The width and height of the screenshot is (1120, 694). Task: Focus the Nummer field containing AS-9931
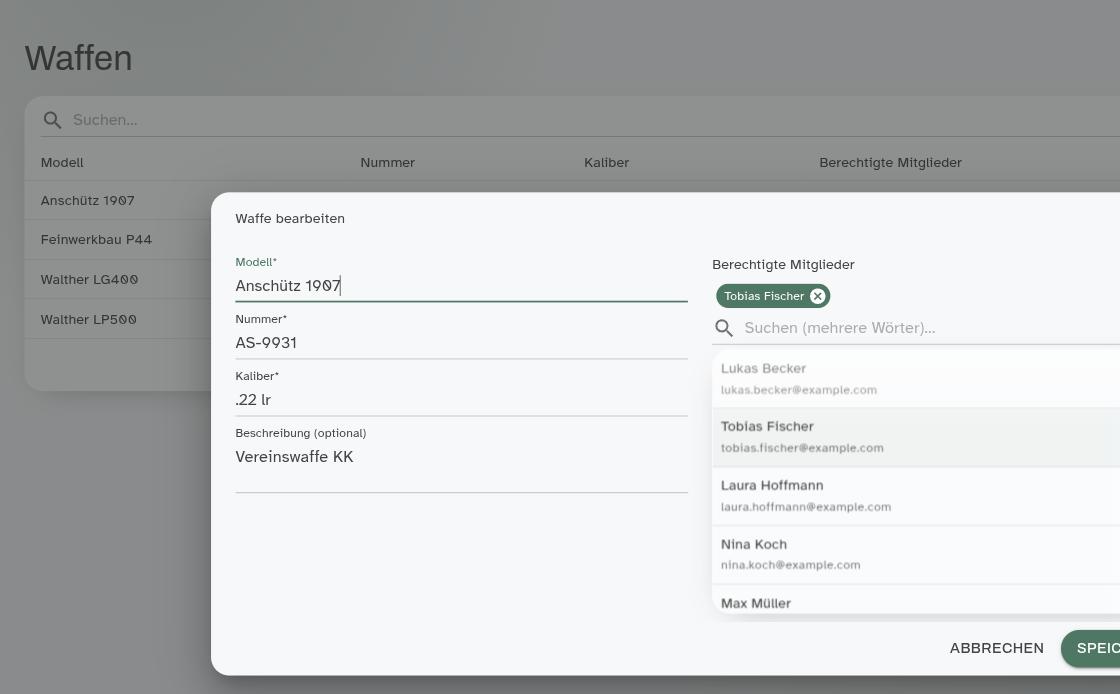pyautogui.click(x=461, y=343)
